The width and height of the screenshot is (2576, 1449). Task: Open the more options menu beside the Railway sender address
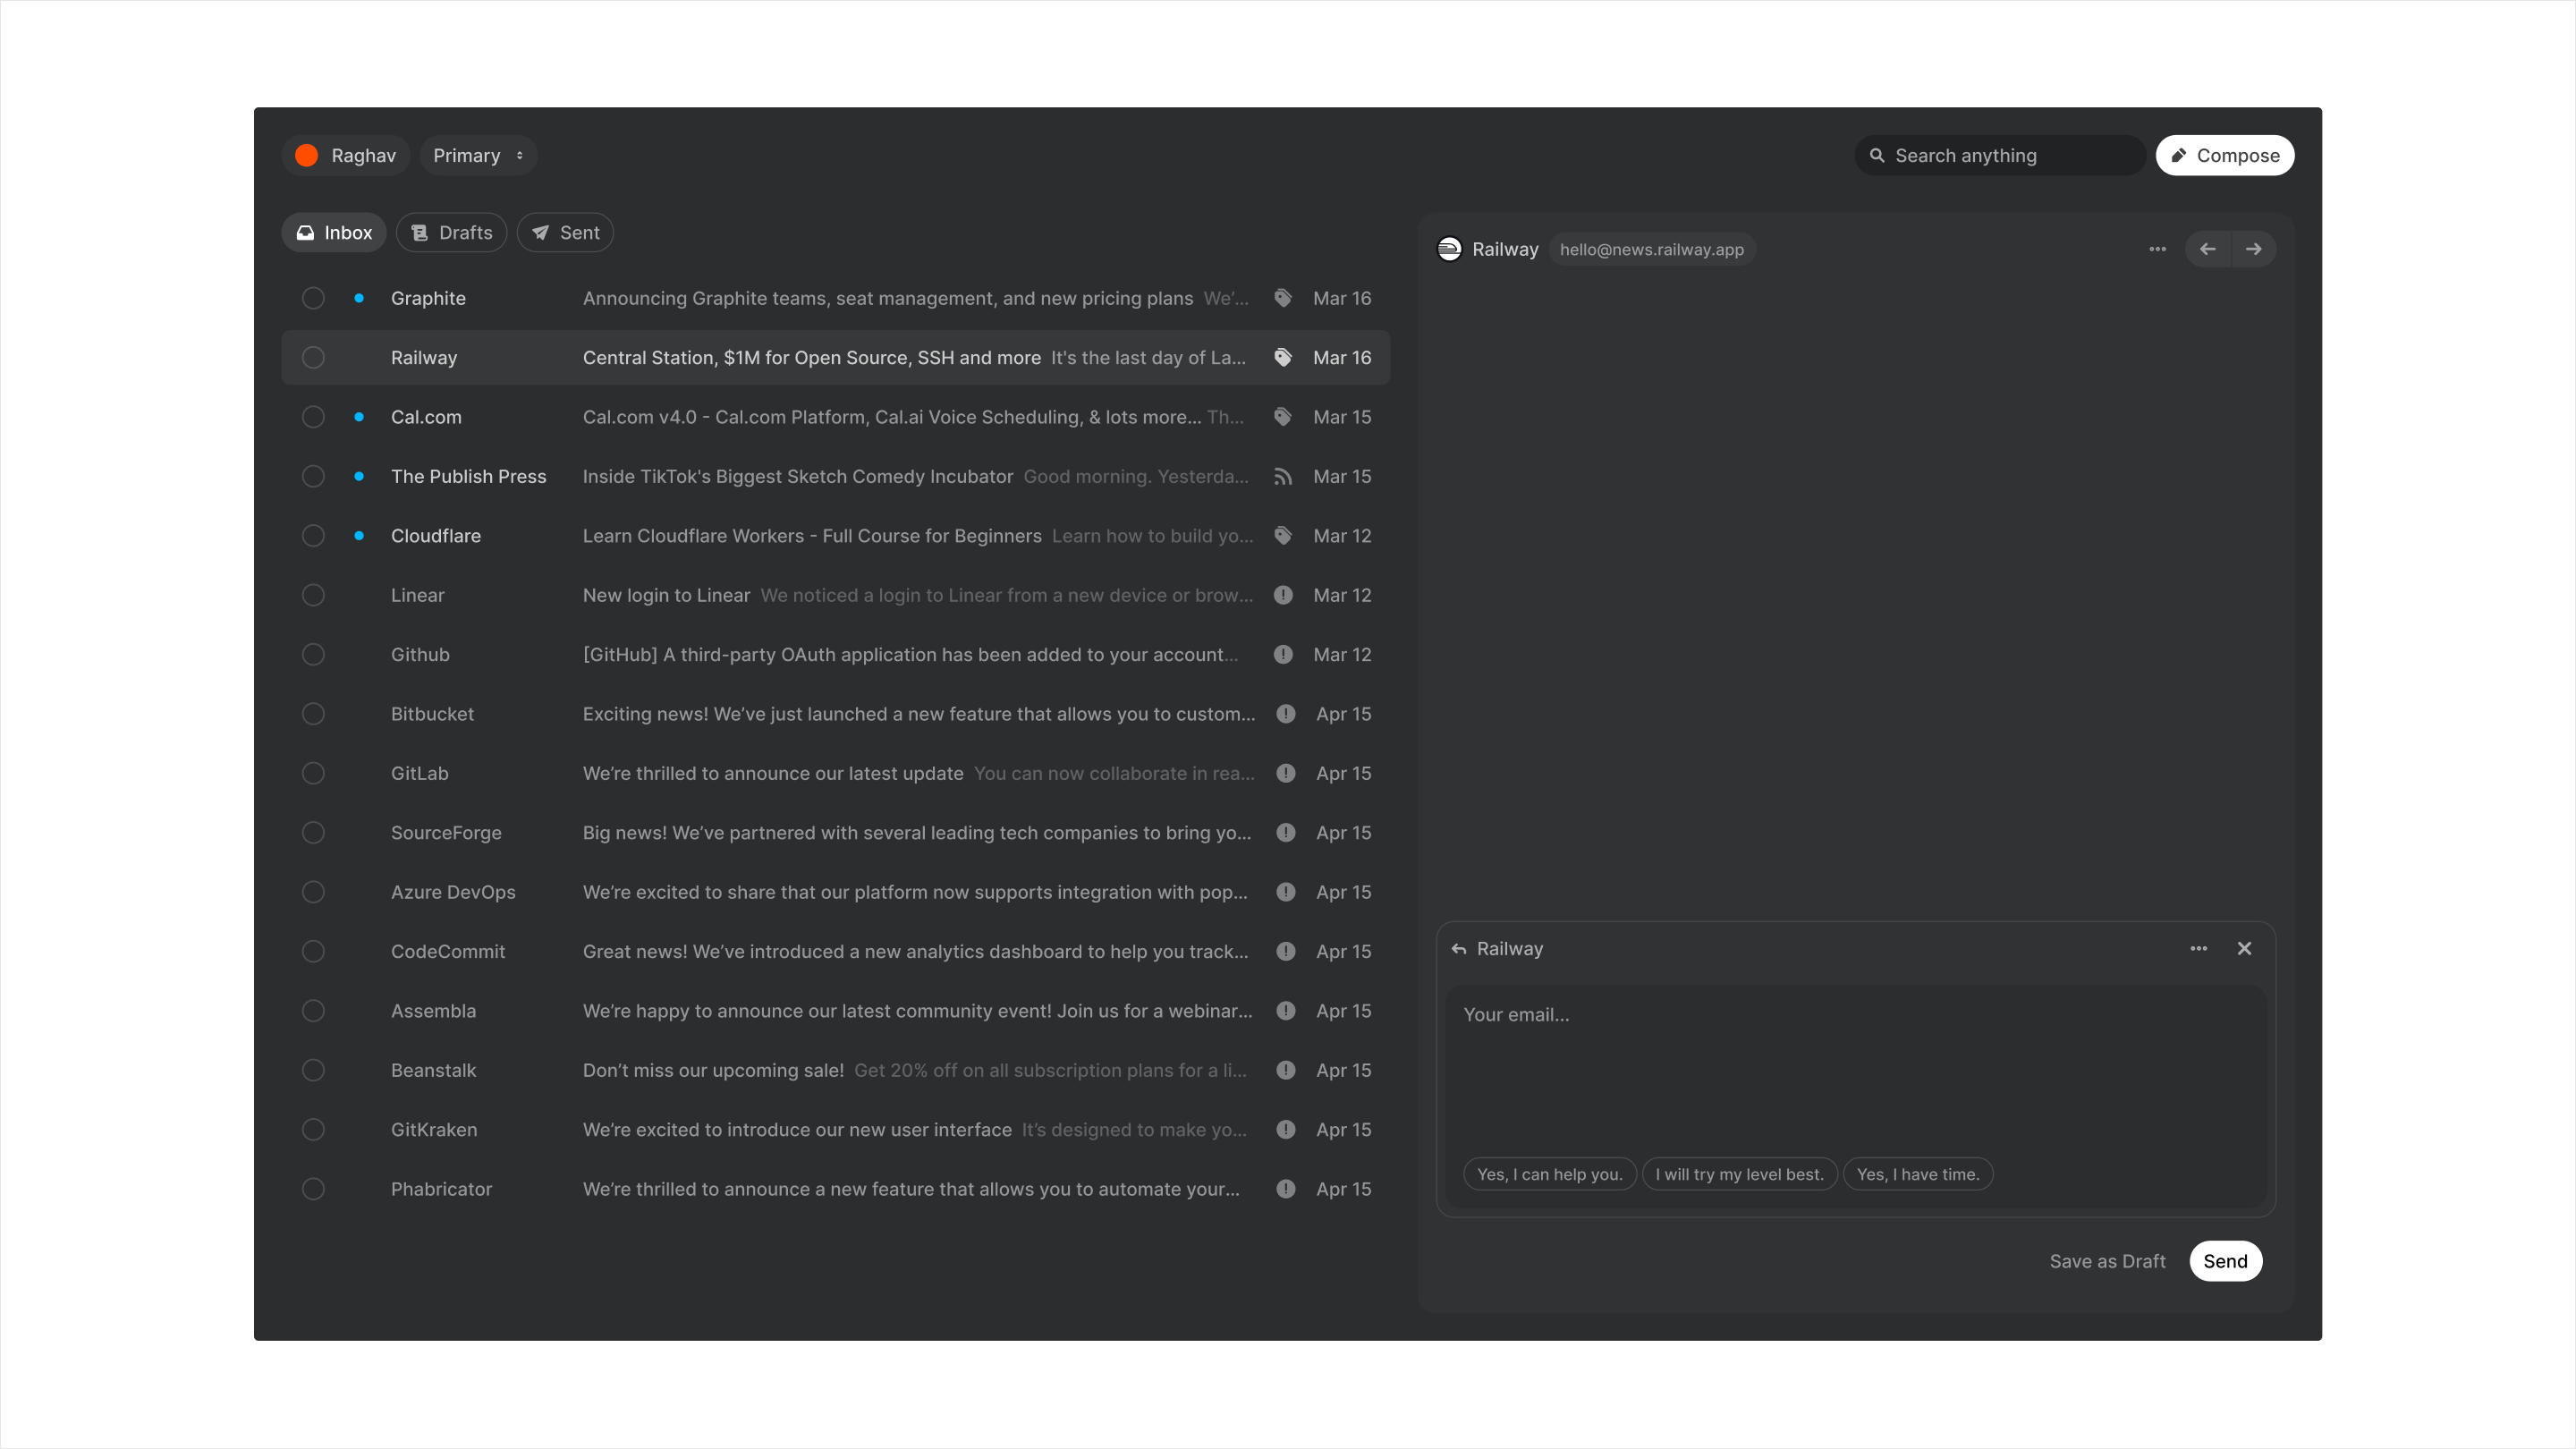pos(2157,249)
